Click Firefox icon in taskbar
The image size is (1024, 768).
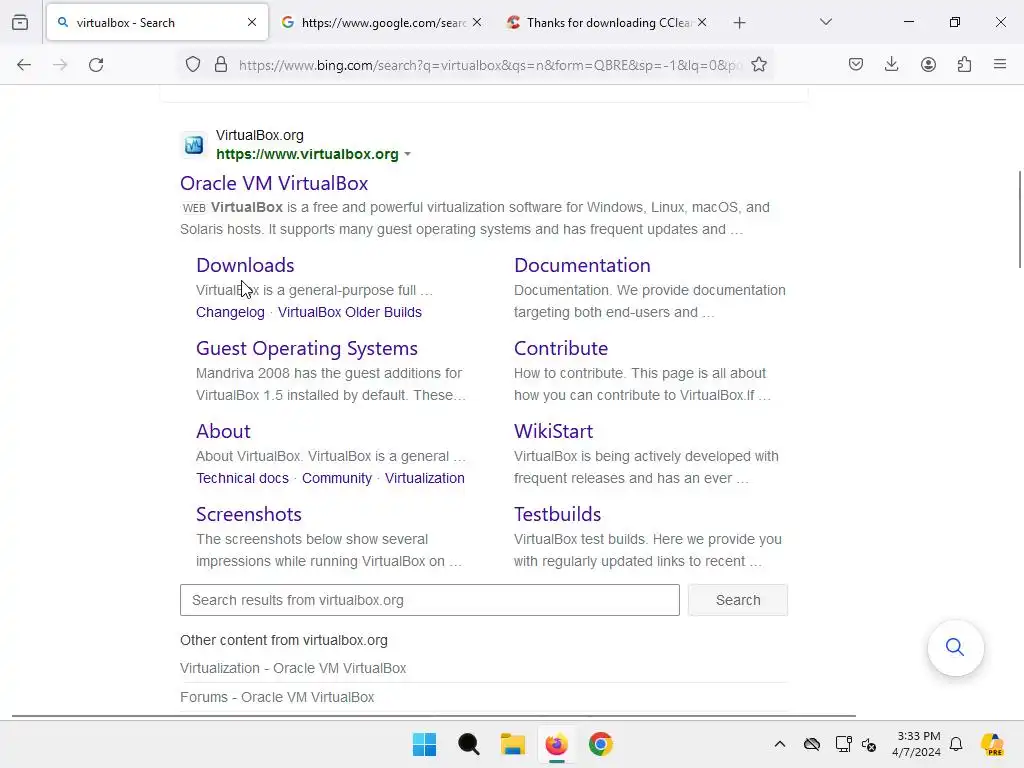pyautogui.click(x=556, y=744)
